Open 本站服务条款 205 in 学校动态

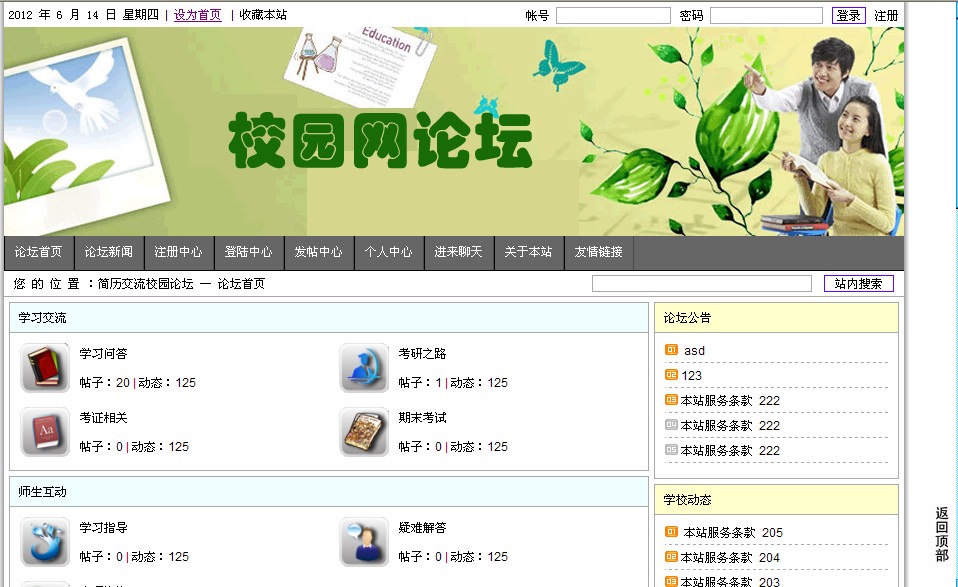(733, 533)
